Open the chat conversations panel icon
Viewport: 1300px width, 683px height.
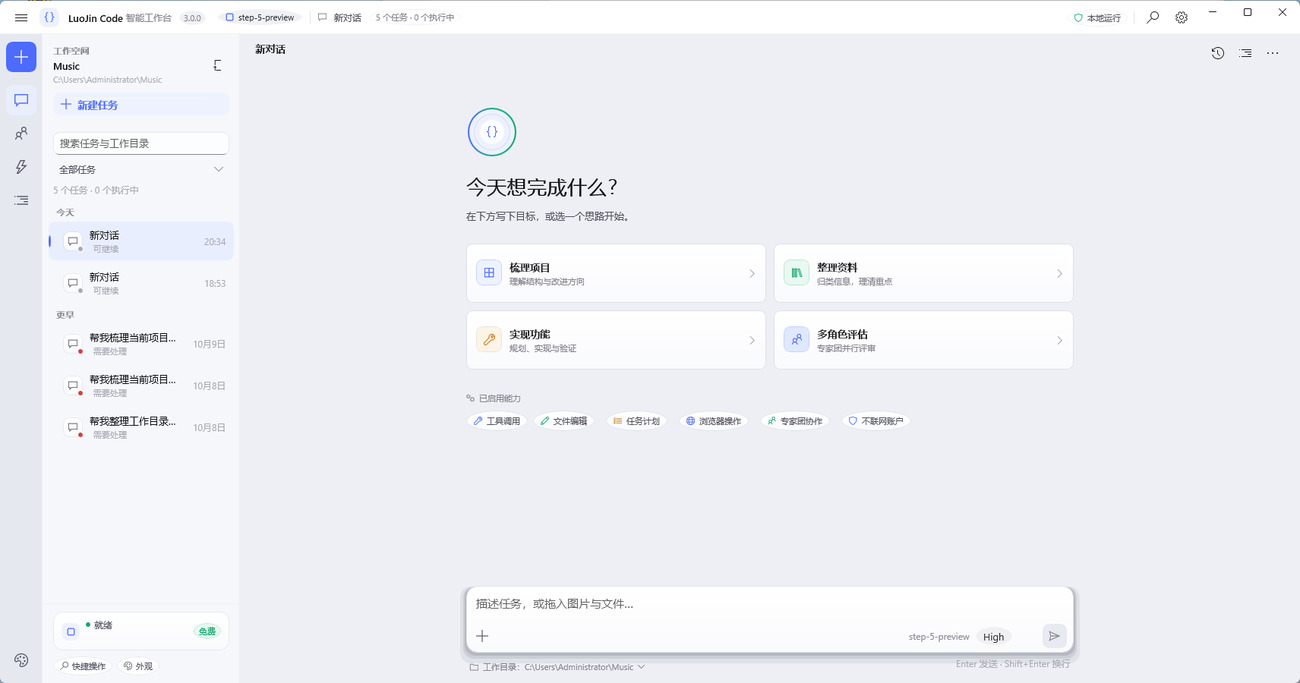(21, 100)
